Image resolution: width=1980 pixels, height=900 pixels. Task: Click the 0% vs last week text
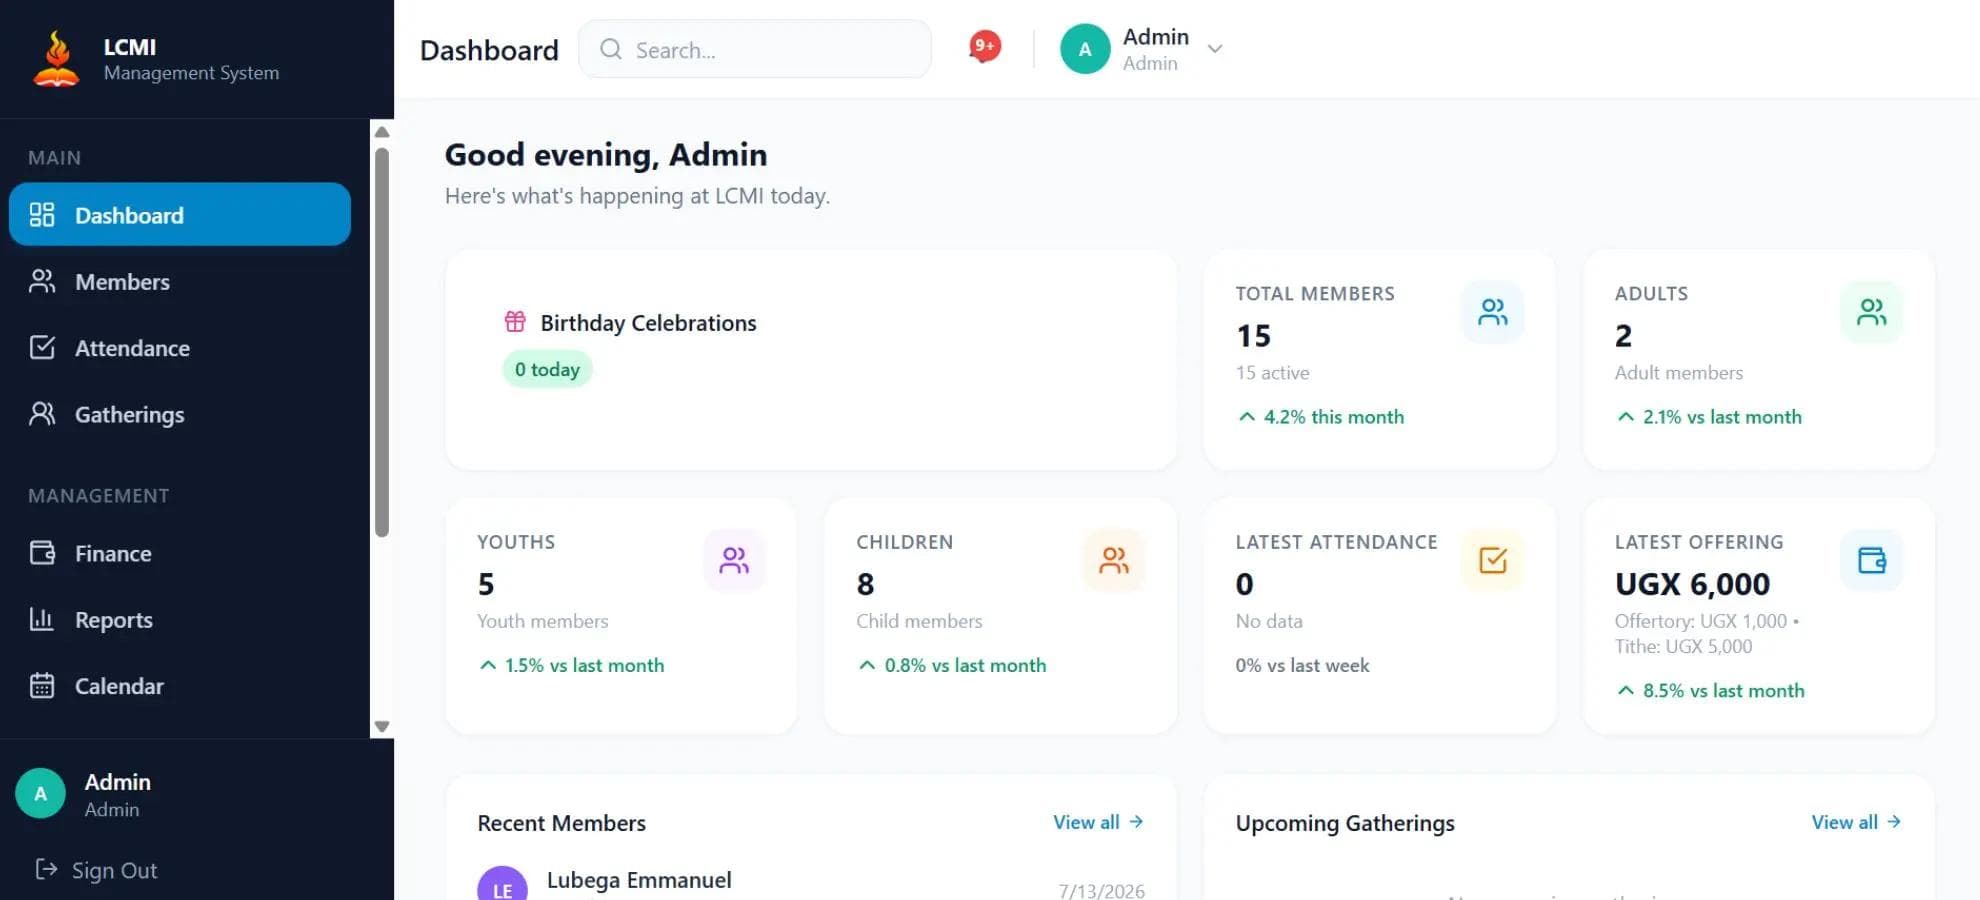[1302, 665]
